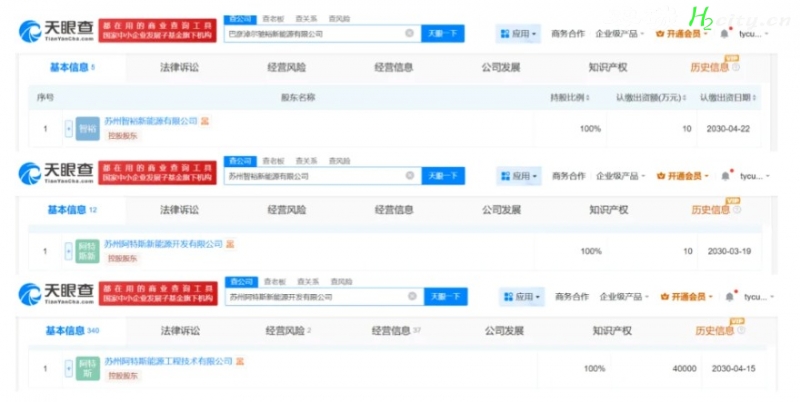Click the search field containing 苏州智铂新能源有限公司

click(310, 175)
